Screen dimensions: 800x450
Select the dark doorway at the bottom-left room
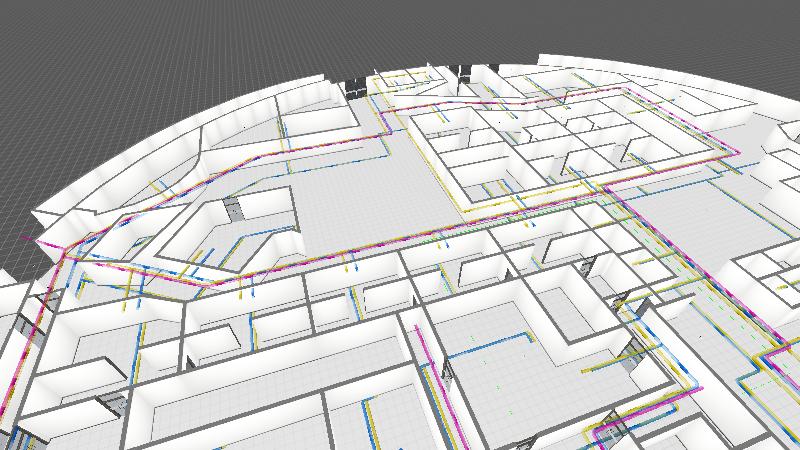click(112, 403)
